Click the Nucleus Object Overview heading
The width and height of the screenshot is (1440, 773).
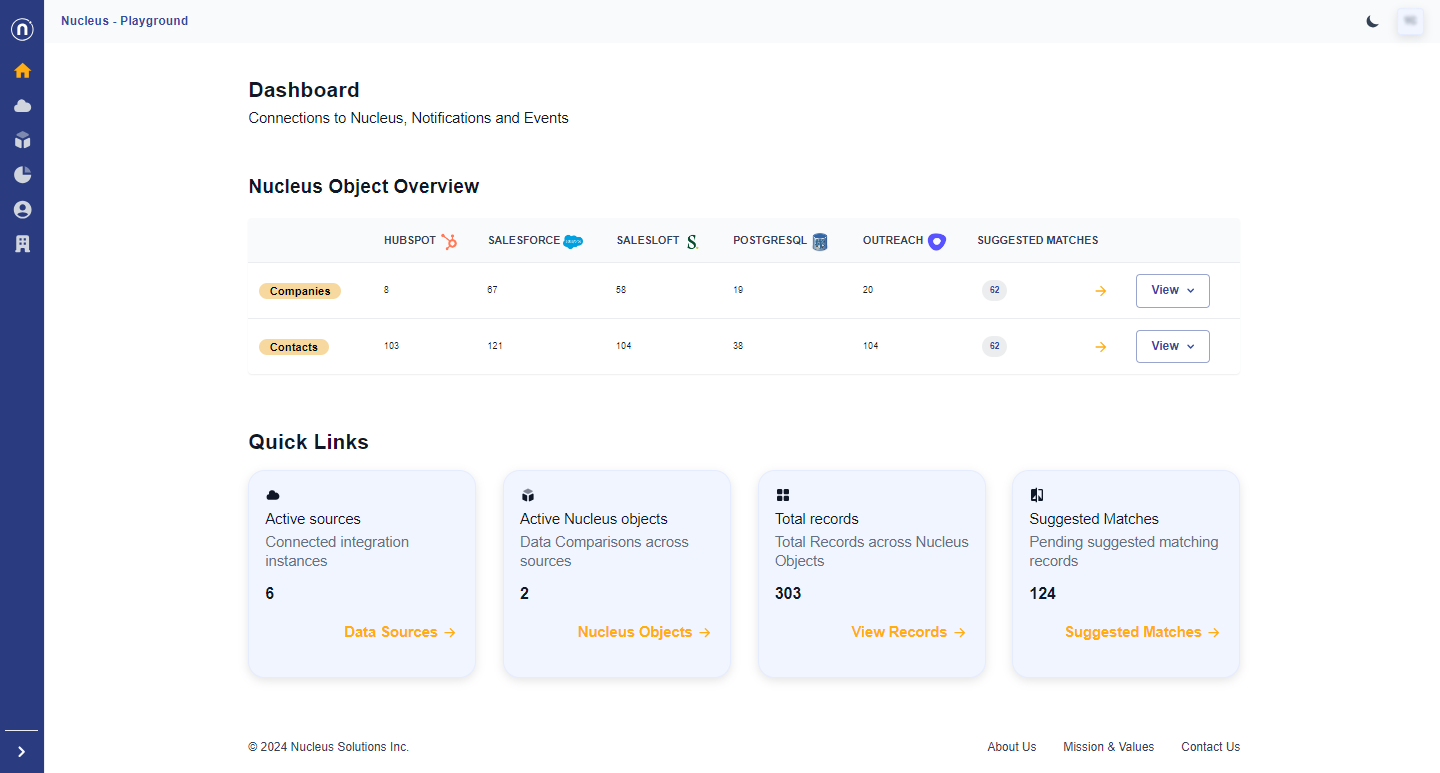[x=364, y=186]
